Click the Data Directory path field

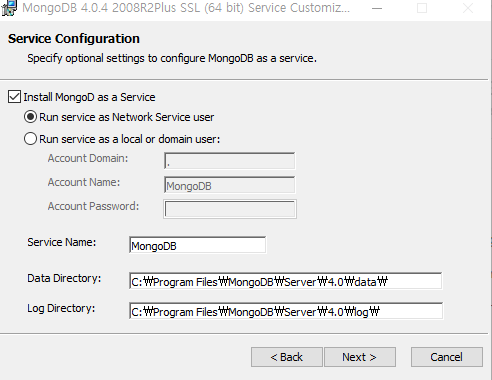[x=286, y=281]
